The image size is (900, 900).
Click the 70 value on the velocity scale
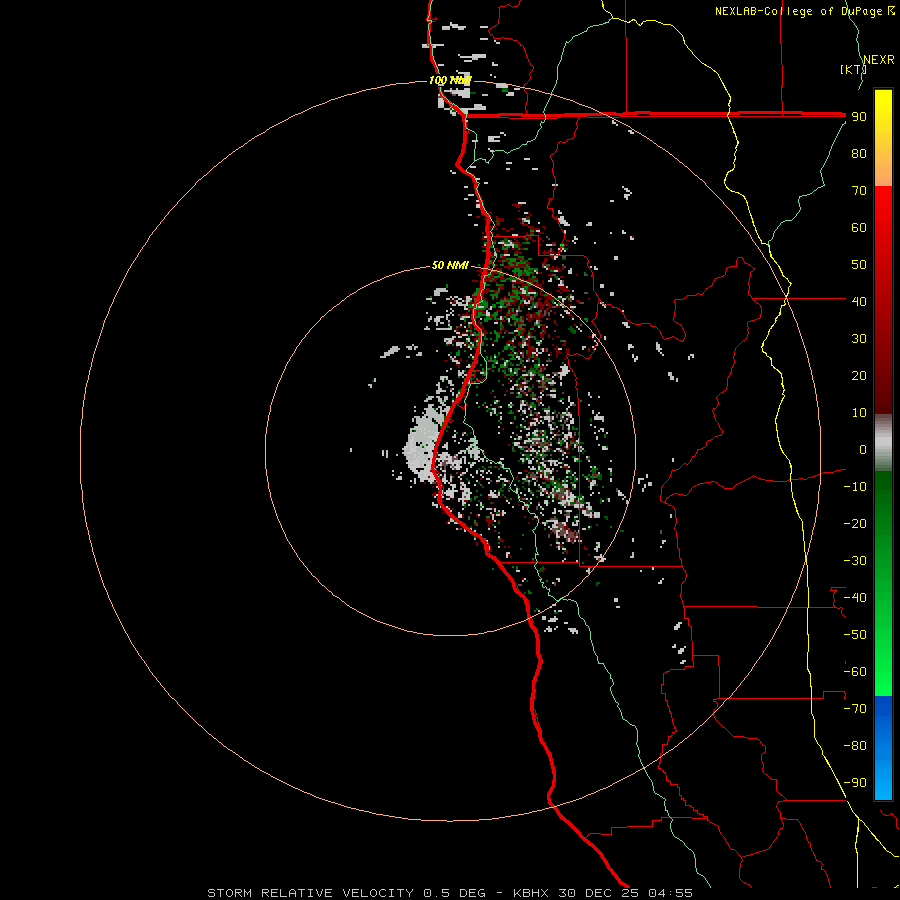click(x=859, y=191)
